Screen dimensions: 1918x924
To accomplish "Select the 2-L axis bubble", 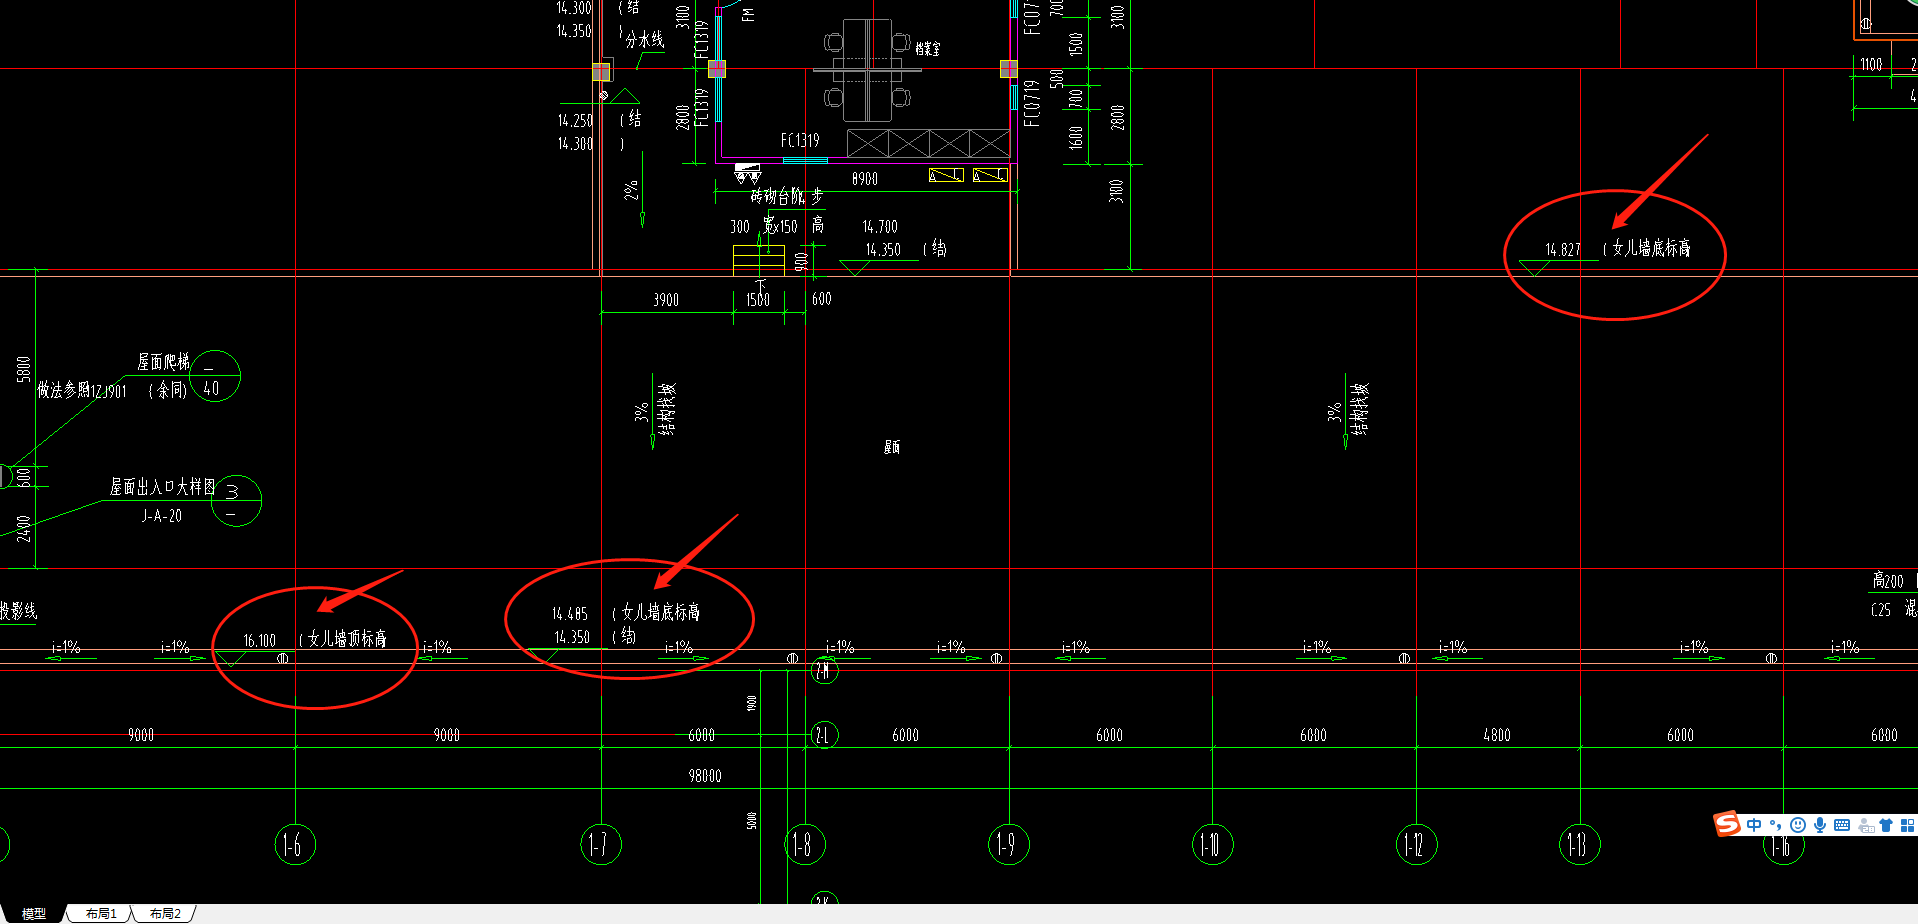I will (824, 735).
